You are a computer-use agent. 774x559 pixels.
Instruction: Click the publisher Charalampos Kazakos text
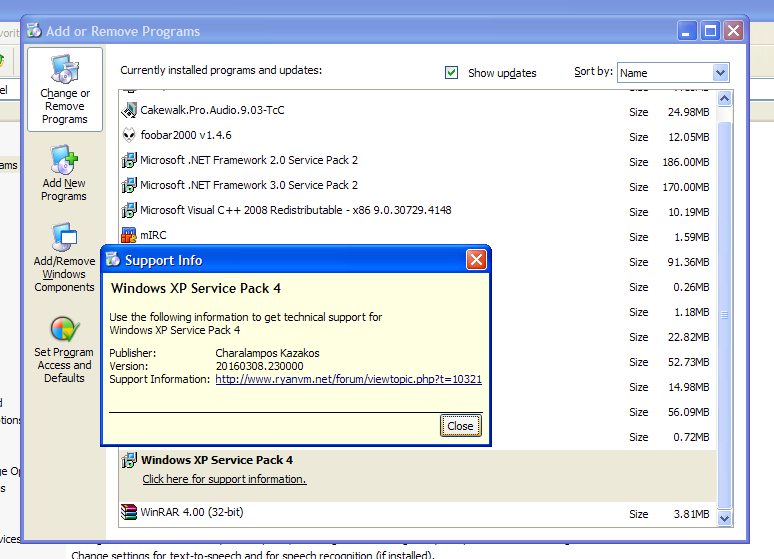click(x=267, y=353)
